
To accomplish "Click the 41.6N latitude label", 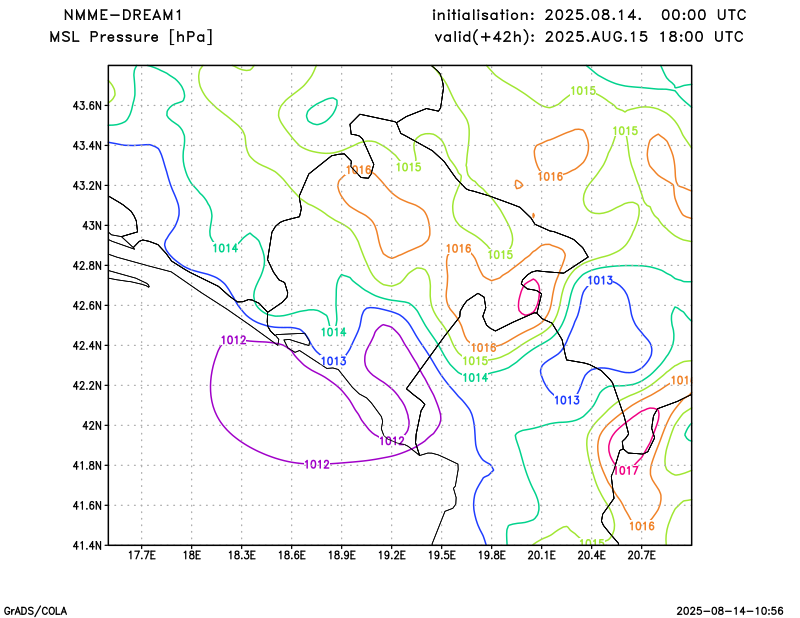I will point(87,505).
